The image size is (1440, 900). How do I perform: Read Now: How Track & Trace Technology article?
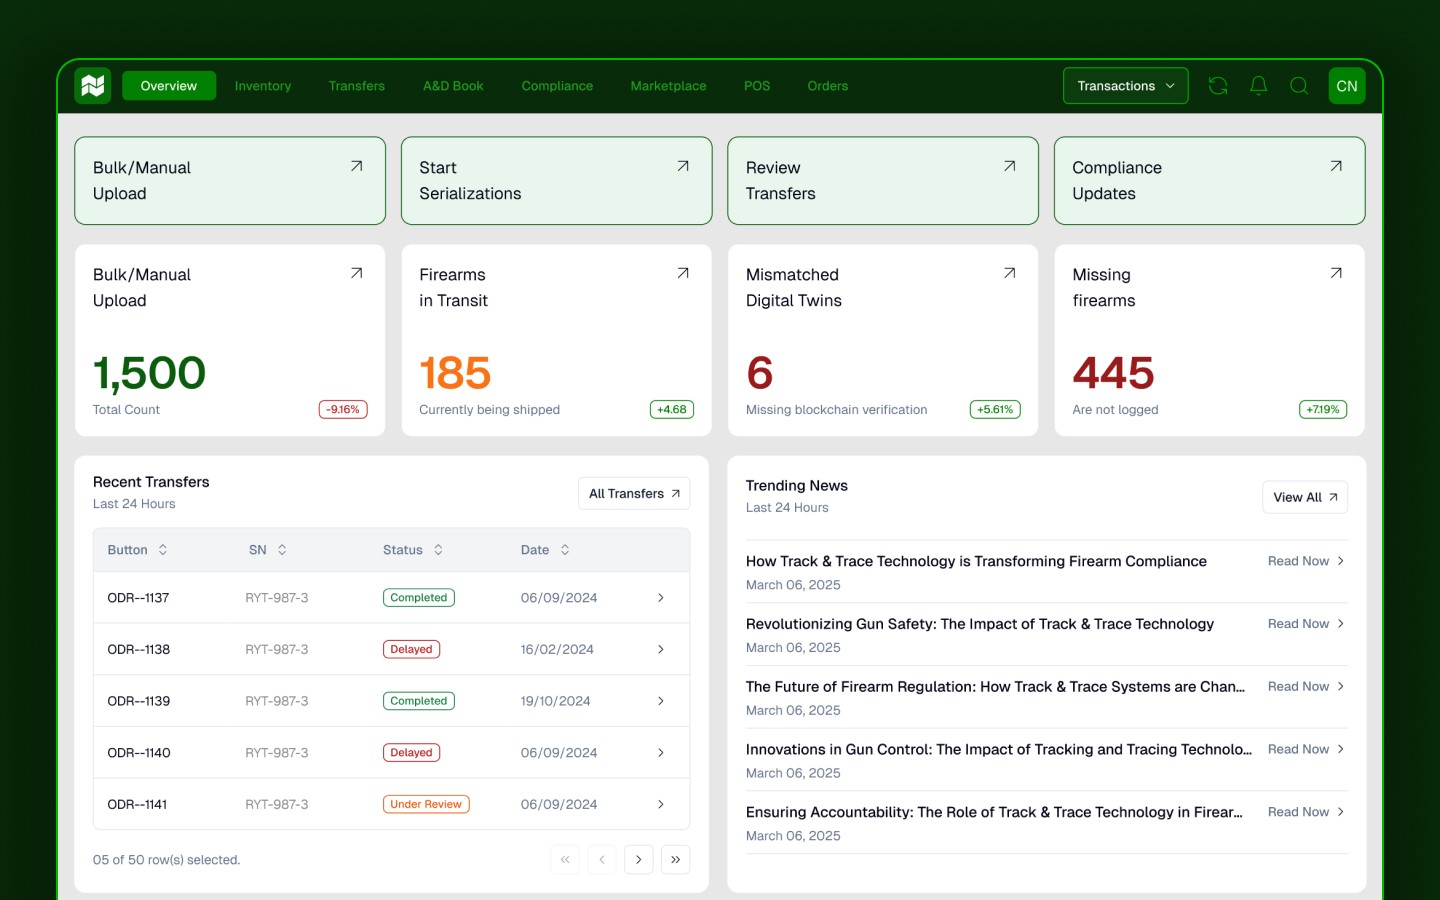[1306, 561]
